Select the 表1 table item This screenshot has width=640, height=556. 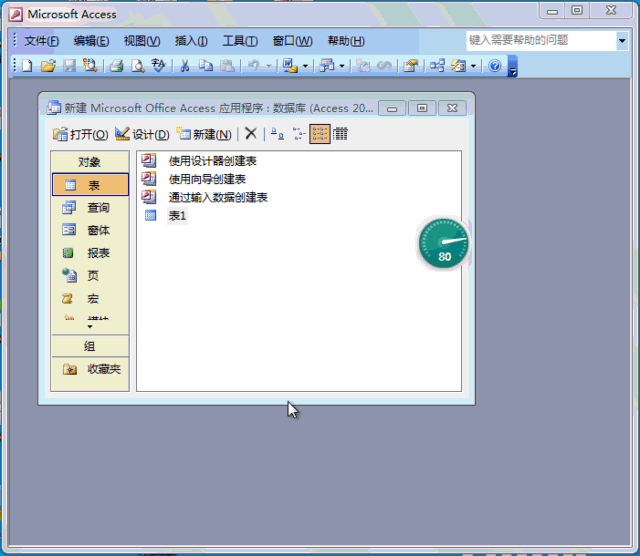pyautogui.click(x=166, y=216)
